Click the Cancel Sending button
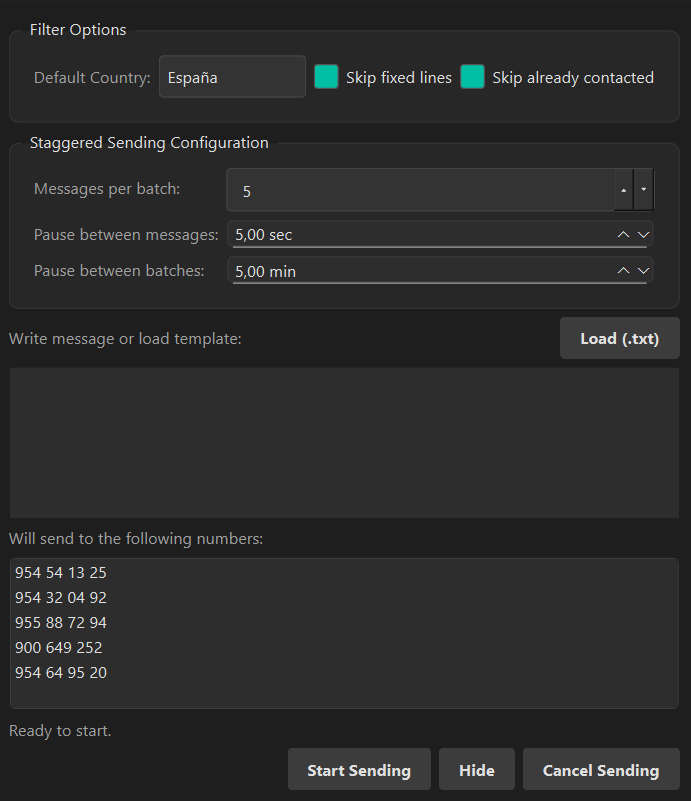Screen dimensions: 691x801 click(x=601, y=769)
